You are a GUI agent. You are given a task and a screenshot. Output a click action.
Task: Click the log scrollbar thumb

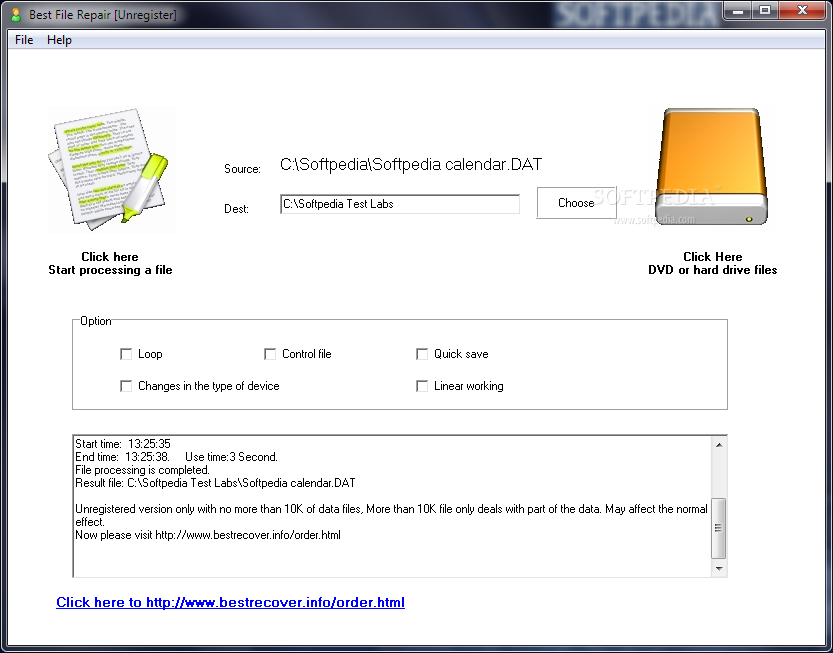[x=719, y=528]
